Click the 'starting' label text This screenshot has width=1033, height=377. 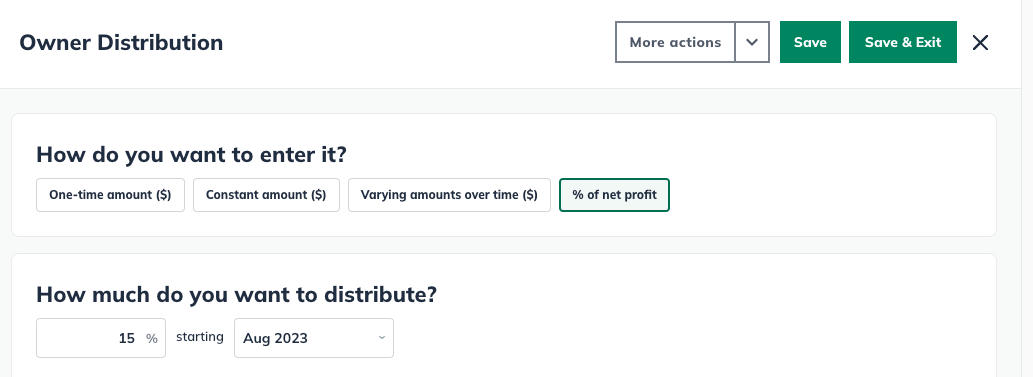click(200, 337)
